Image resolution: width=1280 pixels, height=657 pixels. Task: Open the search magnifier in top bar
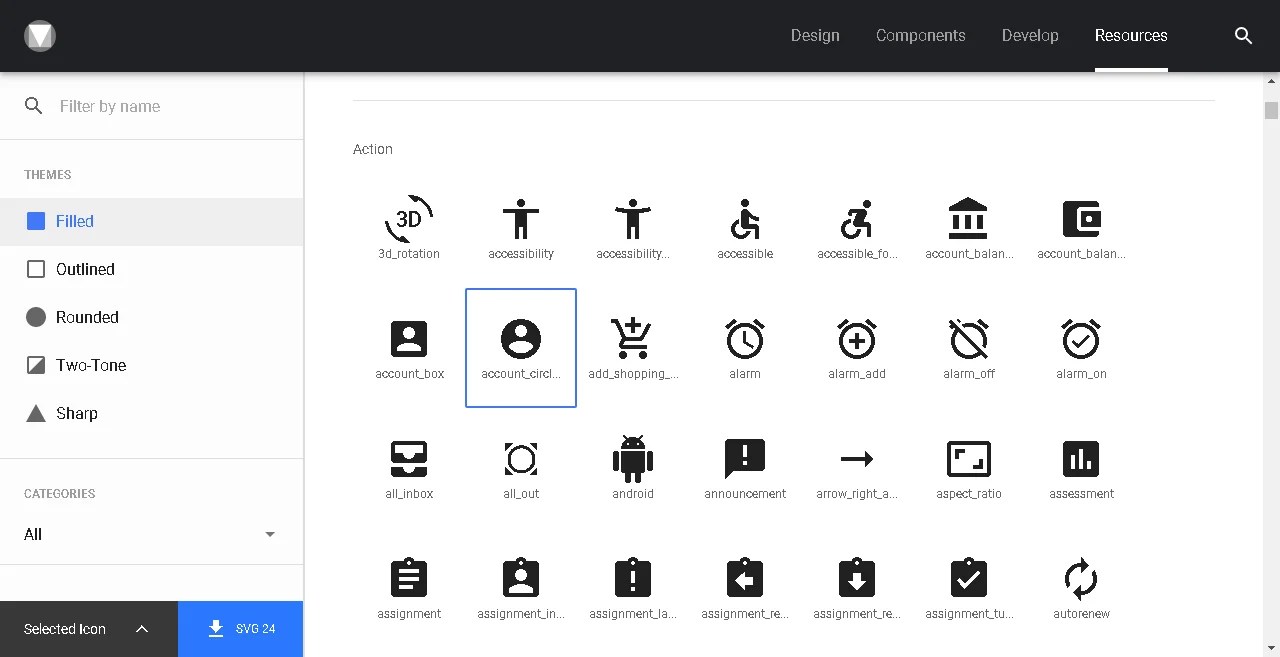coord(1243,35)
